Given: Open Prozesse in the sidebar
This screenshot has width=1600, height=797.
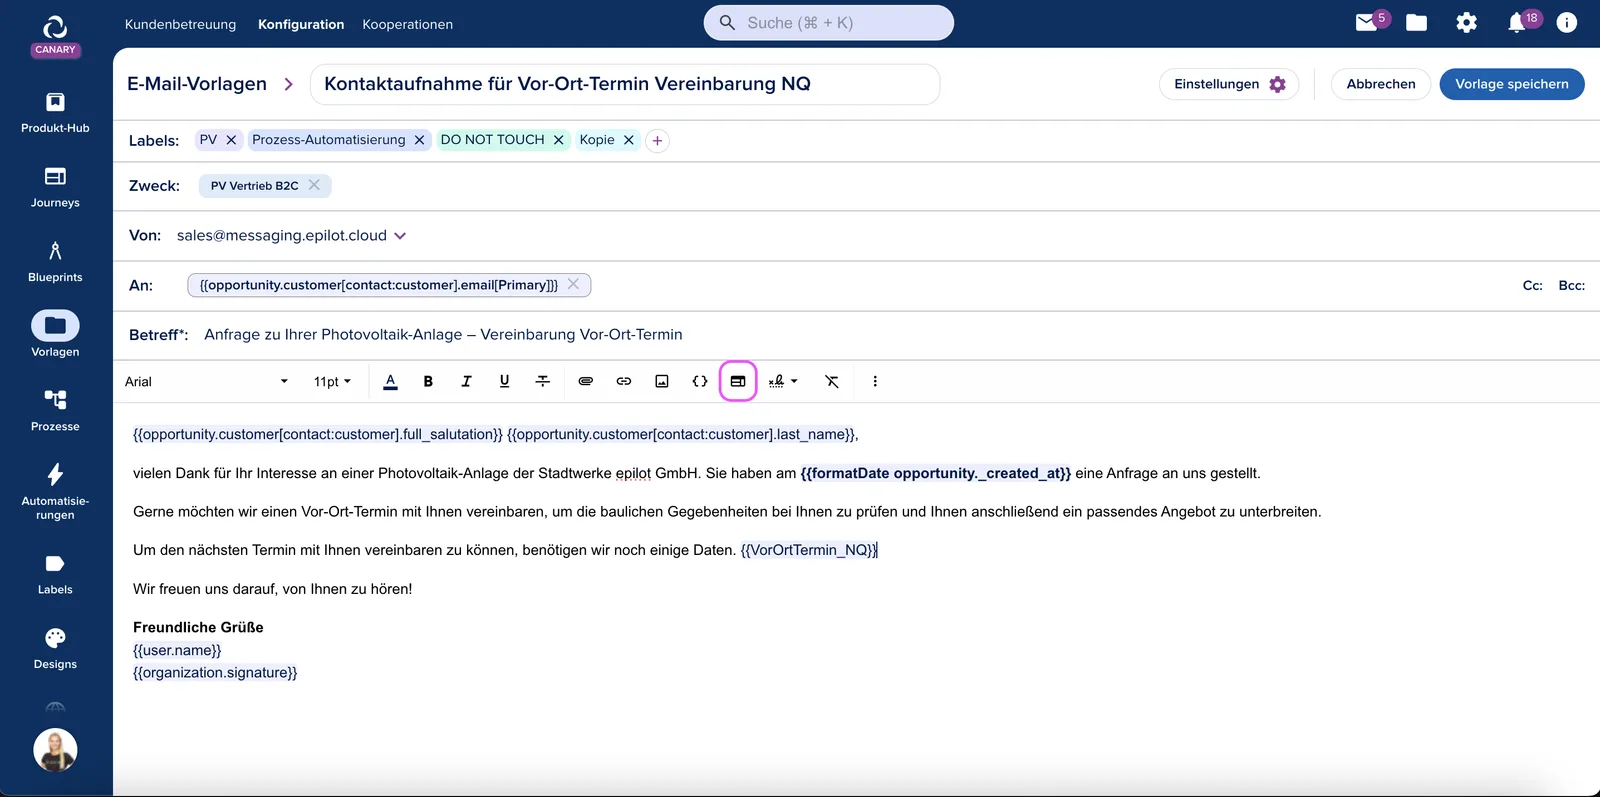Looking at the screenshot, I should (55, 411).
